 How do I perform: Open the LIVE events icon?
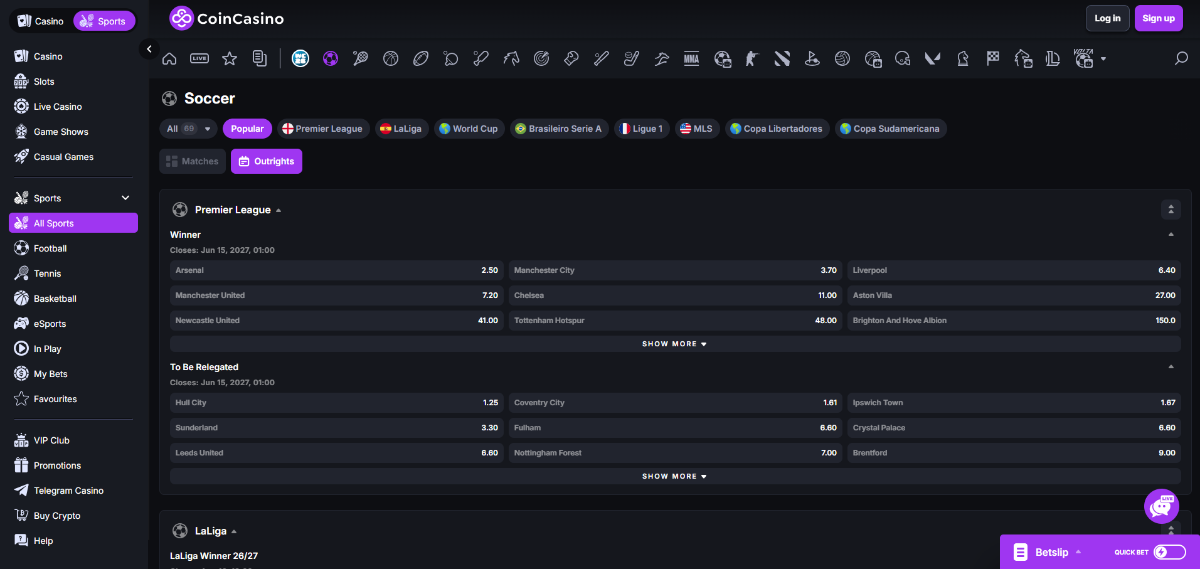tap(199, 59)
